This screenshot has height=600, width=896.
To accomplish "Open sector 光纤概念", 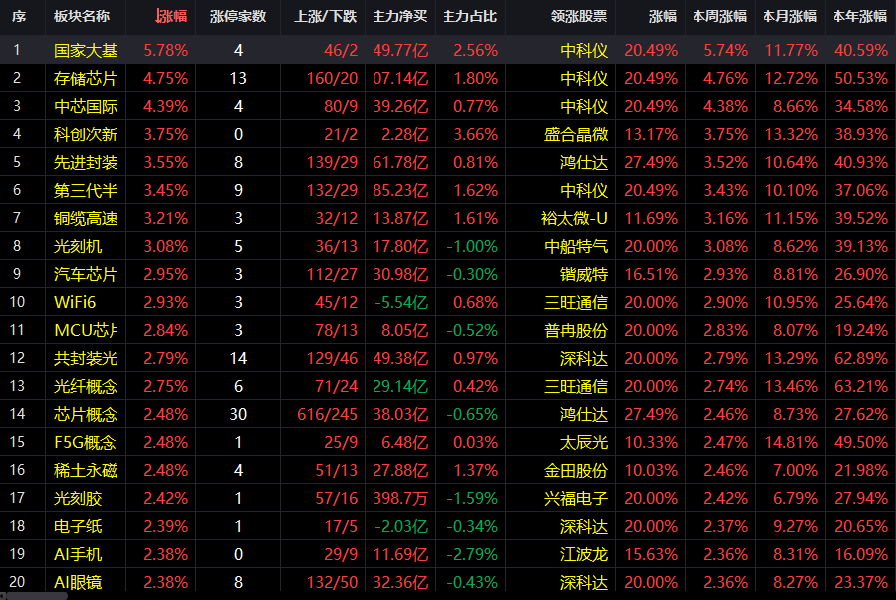I will 86,386.
